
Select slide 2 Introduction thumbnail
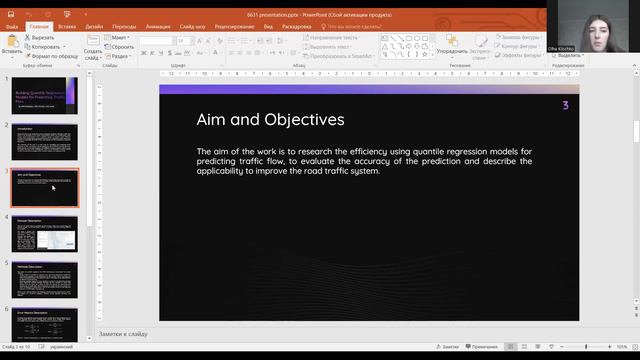tap(44, 142)
